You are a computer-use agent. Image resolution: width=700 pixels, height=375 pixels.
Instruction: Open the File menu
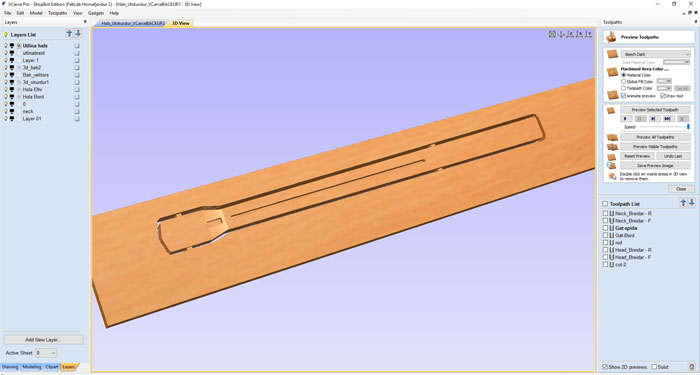click(7, 13)
